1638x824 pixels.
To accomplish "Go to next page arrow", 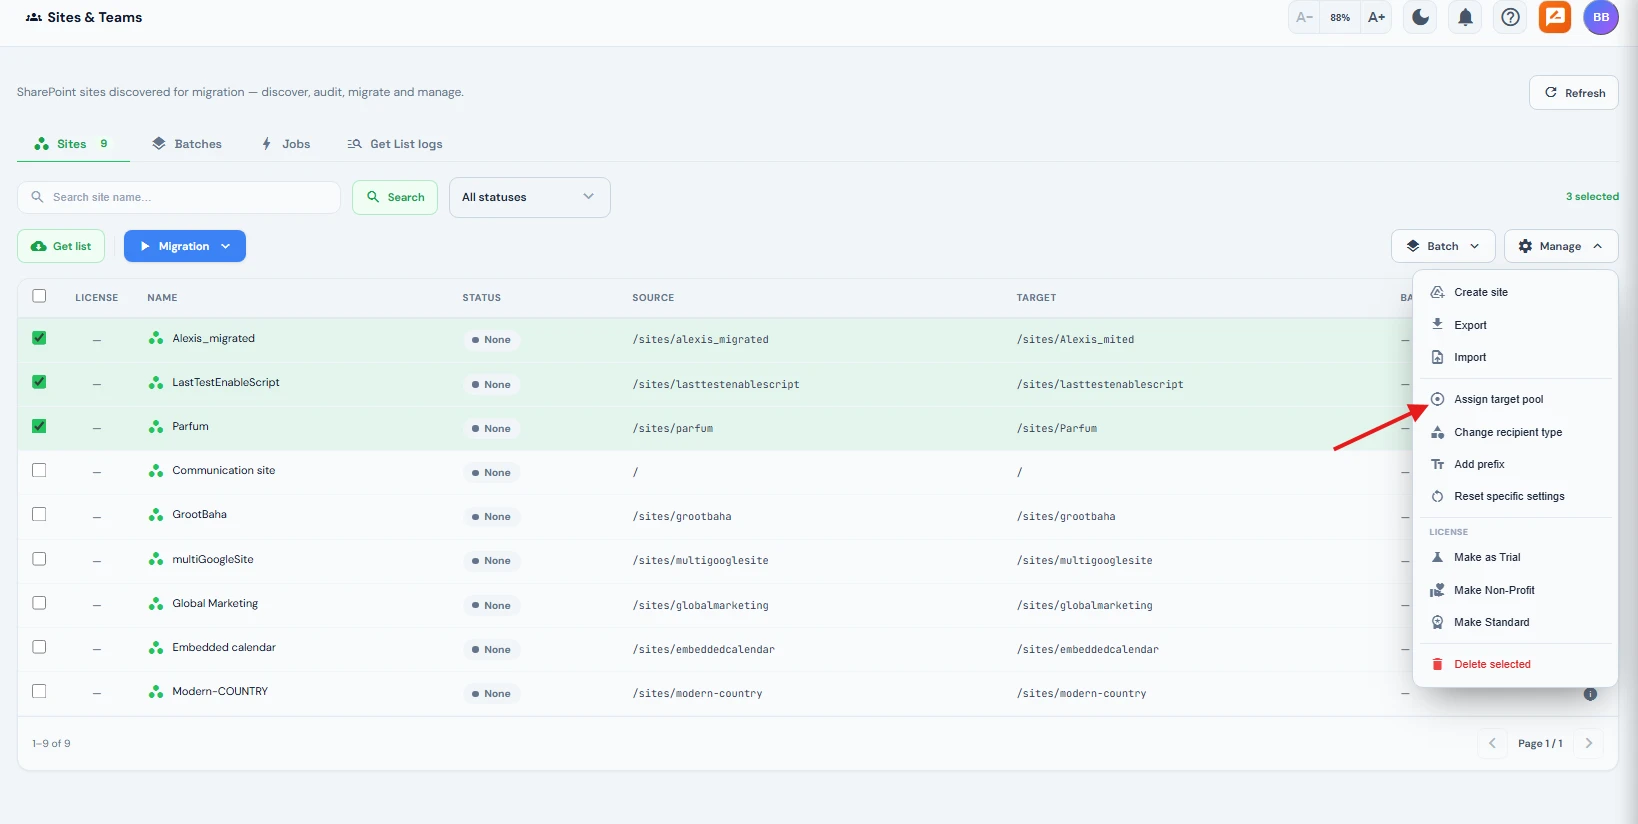I will pyautogui.click(x=1588, y=743).
